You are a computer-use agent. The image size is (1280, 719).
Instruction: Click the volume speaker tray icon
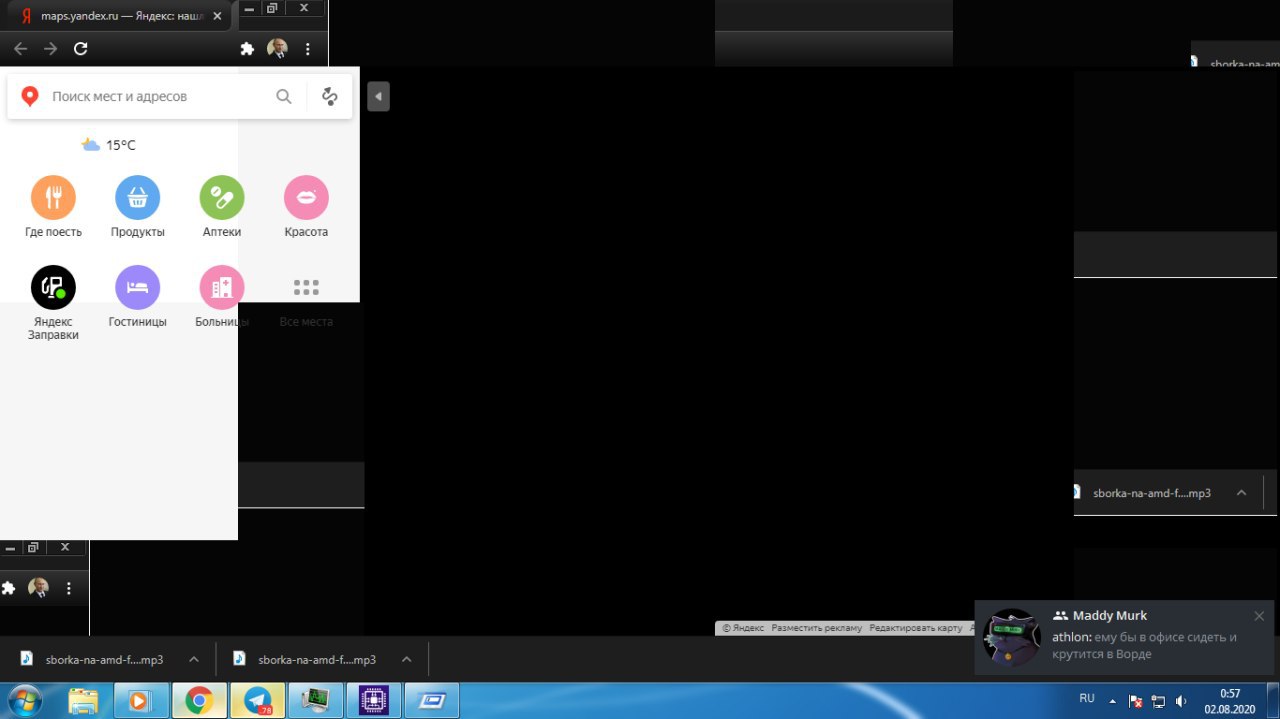pyautogui.click(x=1181, y=701)
